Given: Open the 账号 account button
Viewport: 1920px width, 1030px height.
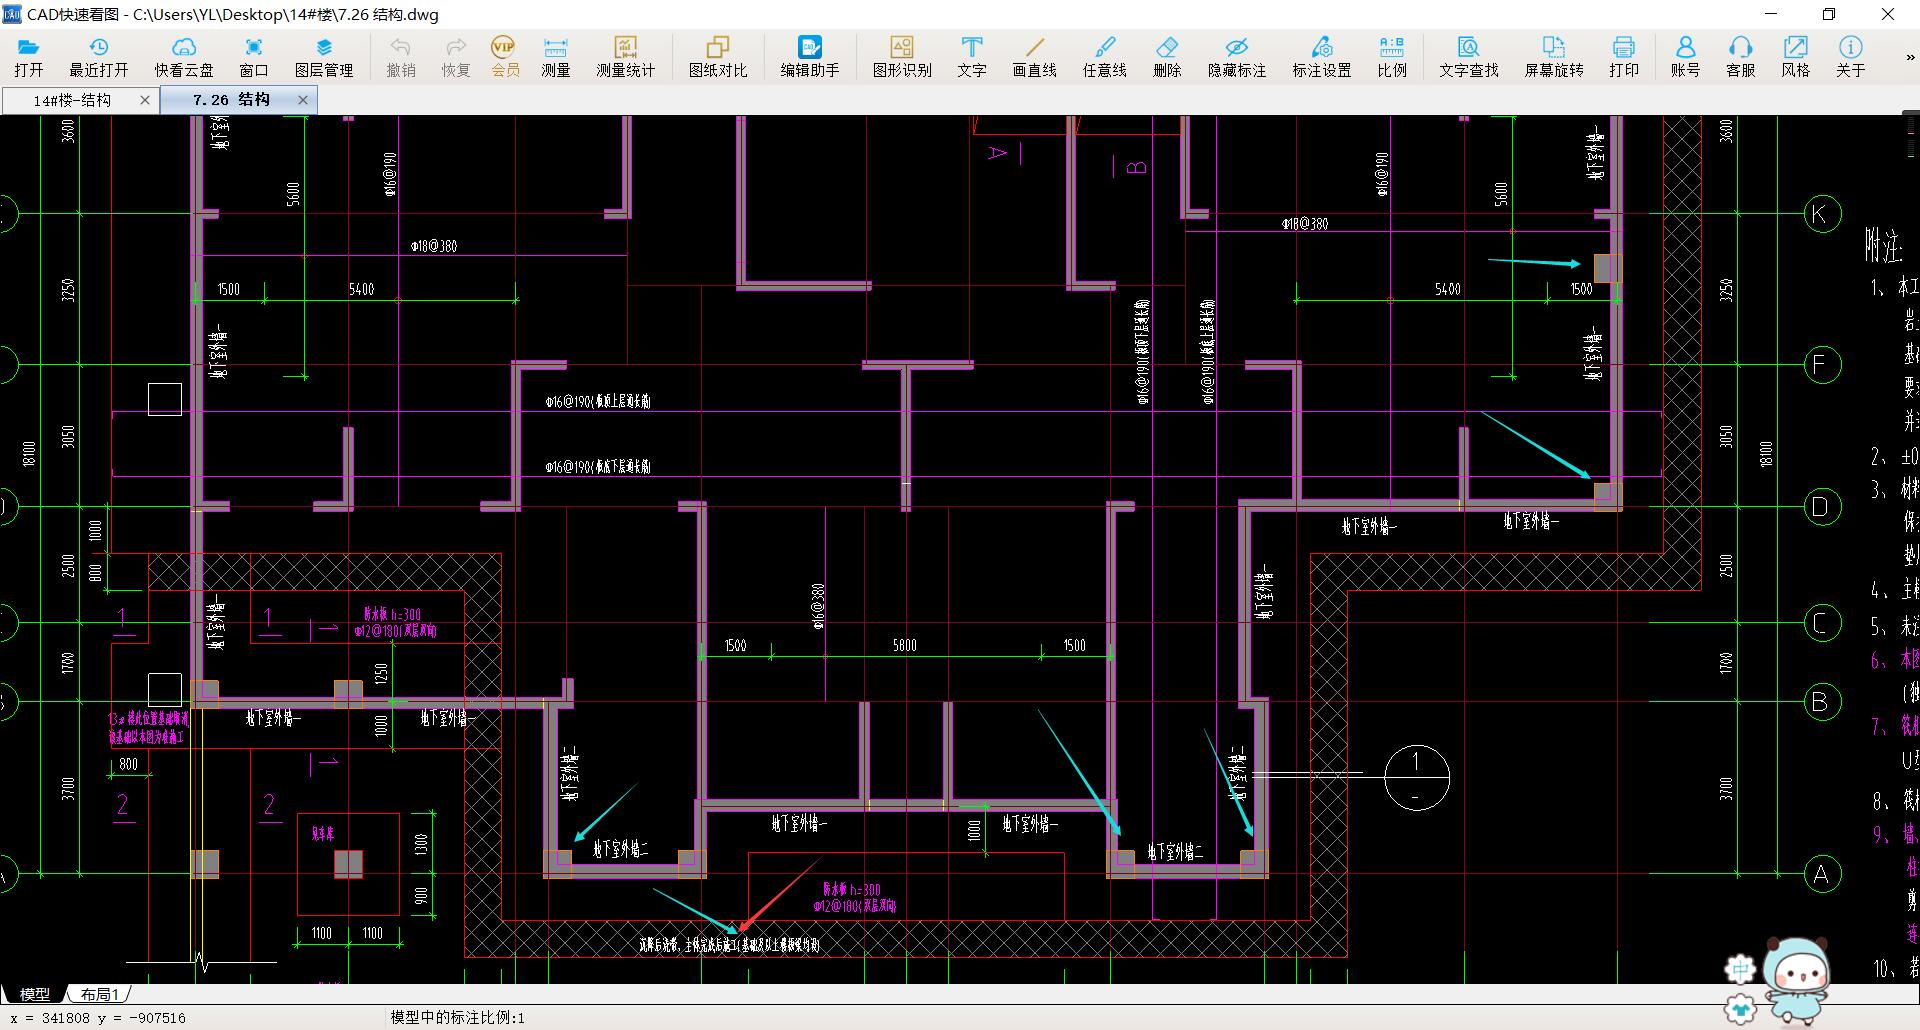Looking at the screenshot, I should [1684, 56].
